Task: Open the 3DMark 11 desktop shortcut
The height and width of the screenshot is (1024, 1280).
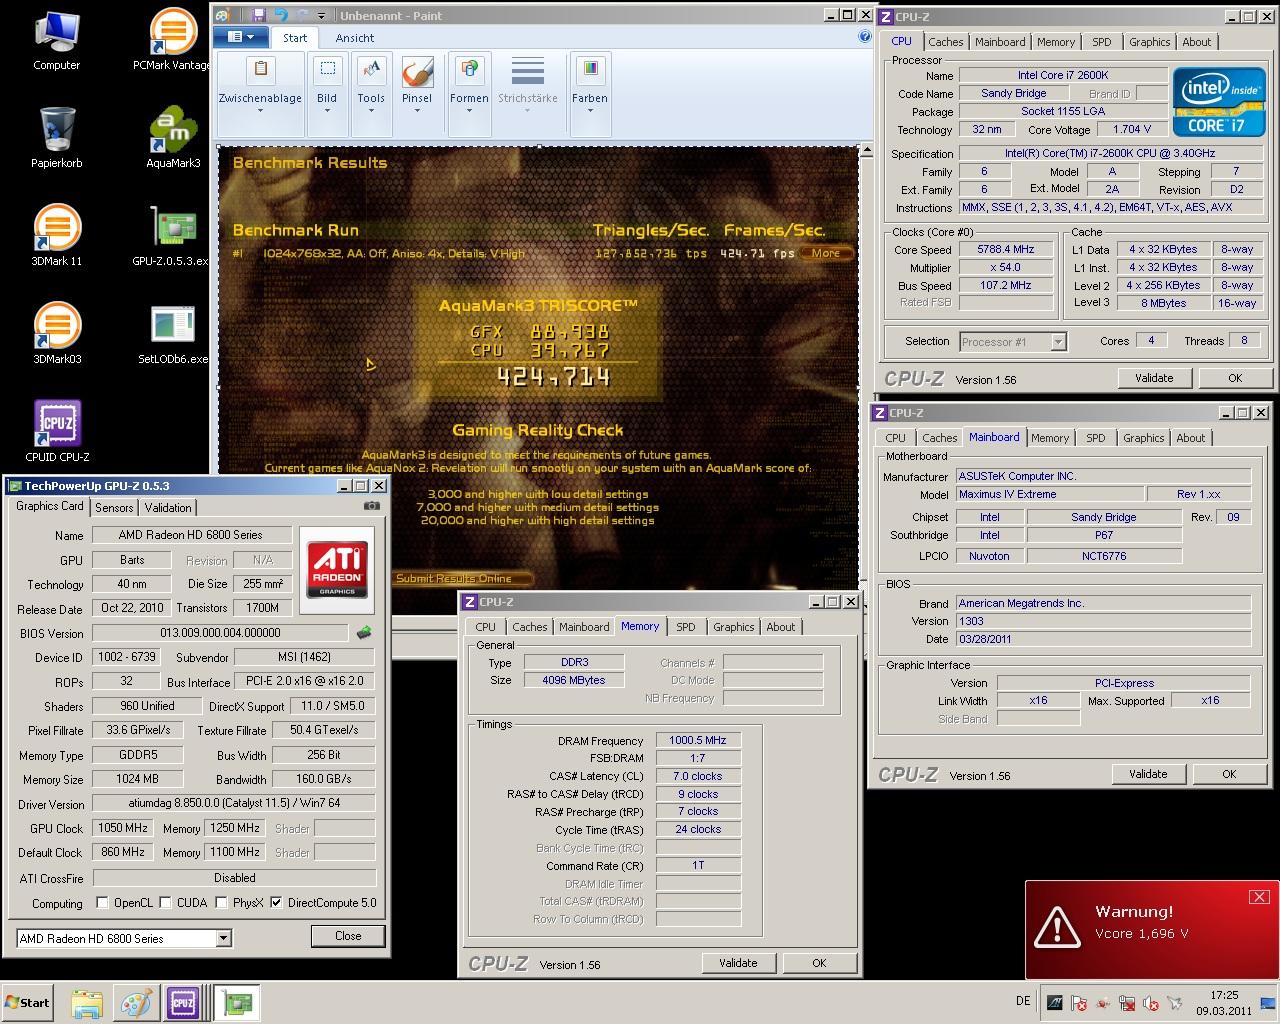Action: 57,236
